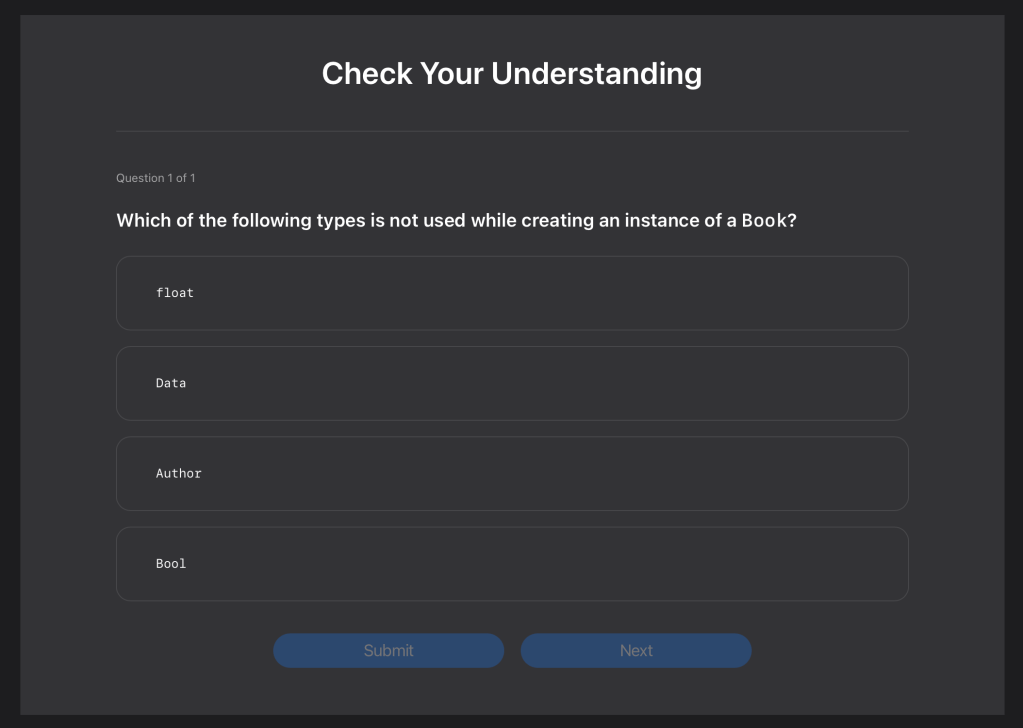Pick the Author answer option
Image resolution: width=1023 pixels, height=728 pixels.
tap(511, 473)
